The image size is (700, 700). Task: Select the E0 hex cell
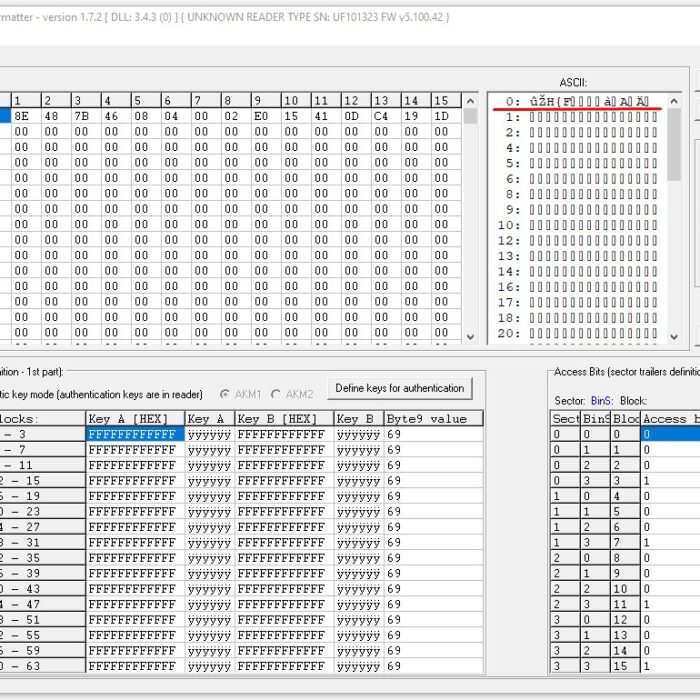click(x=266, y=116)
